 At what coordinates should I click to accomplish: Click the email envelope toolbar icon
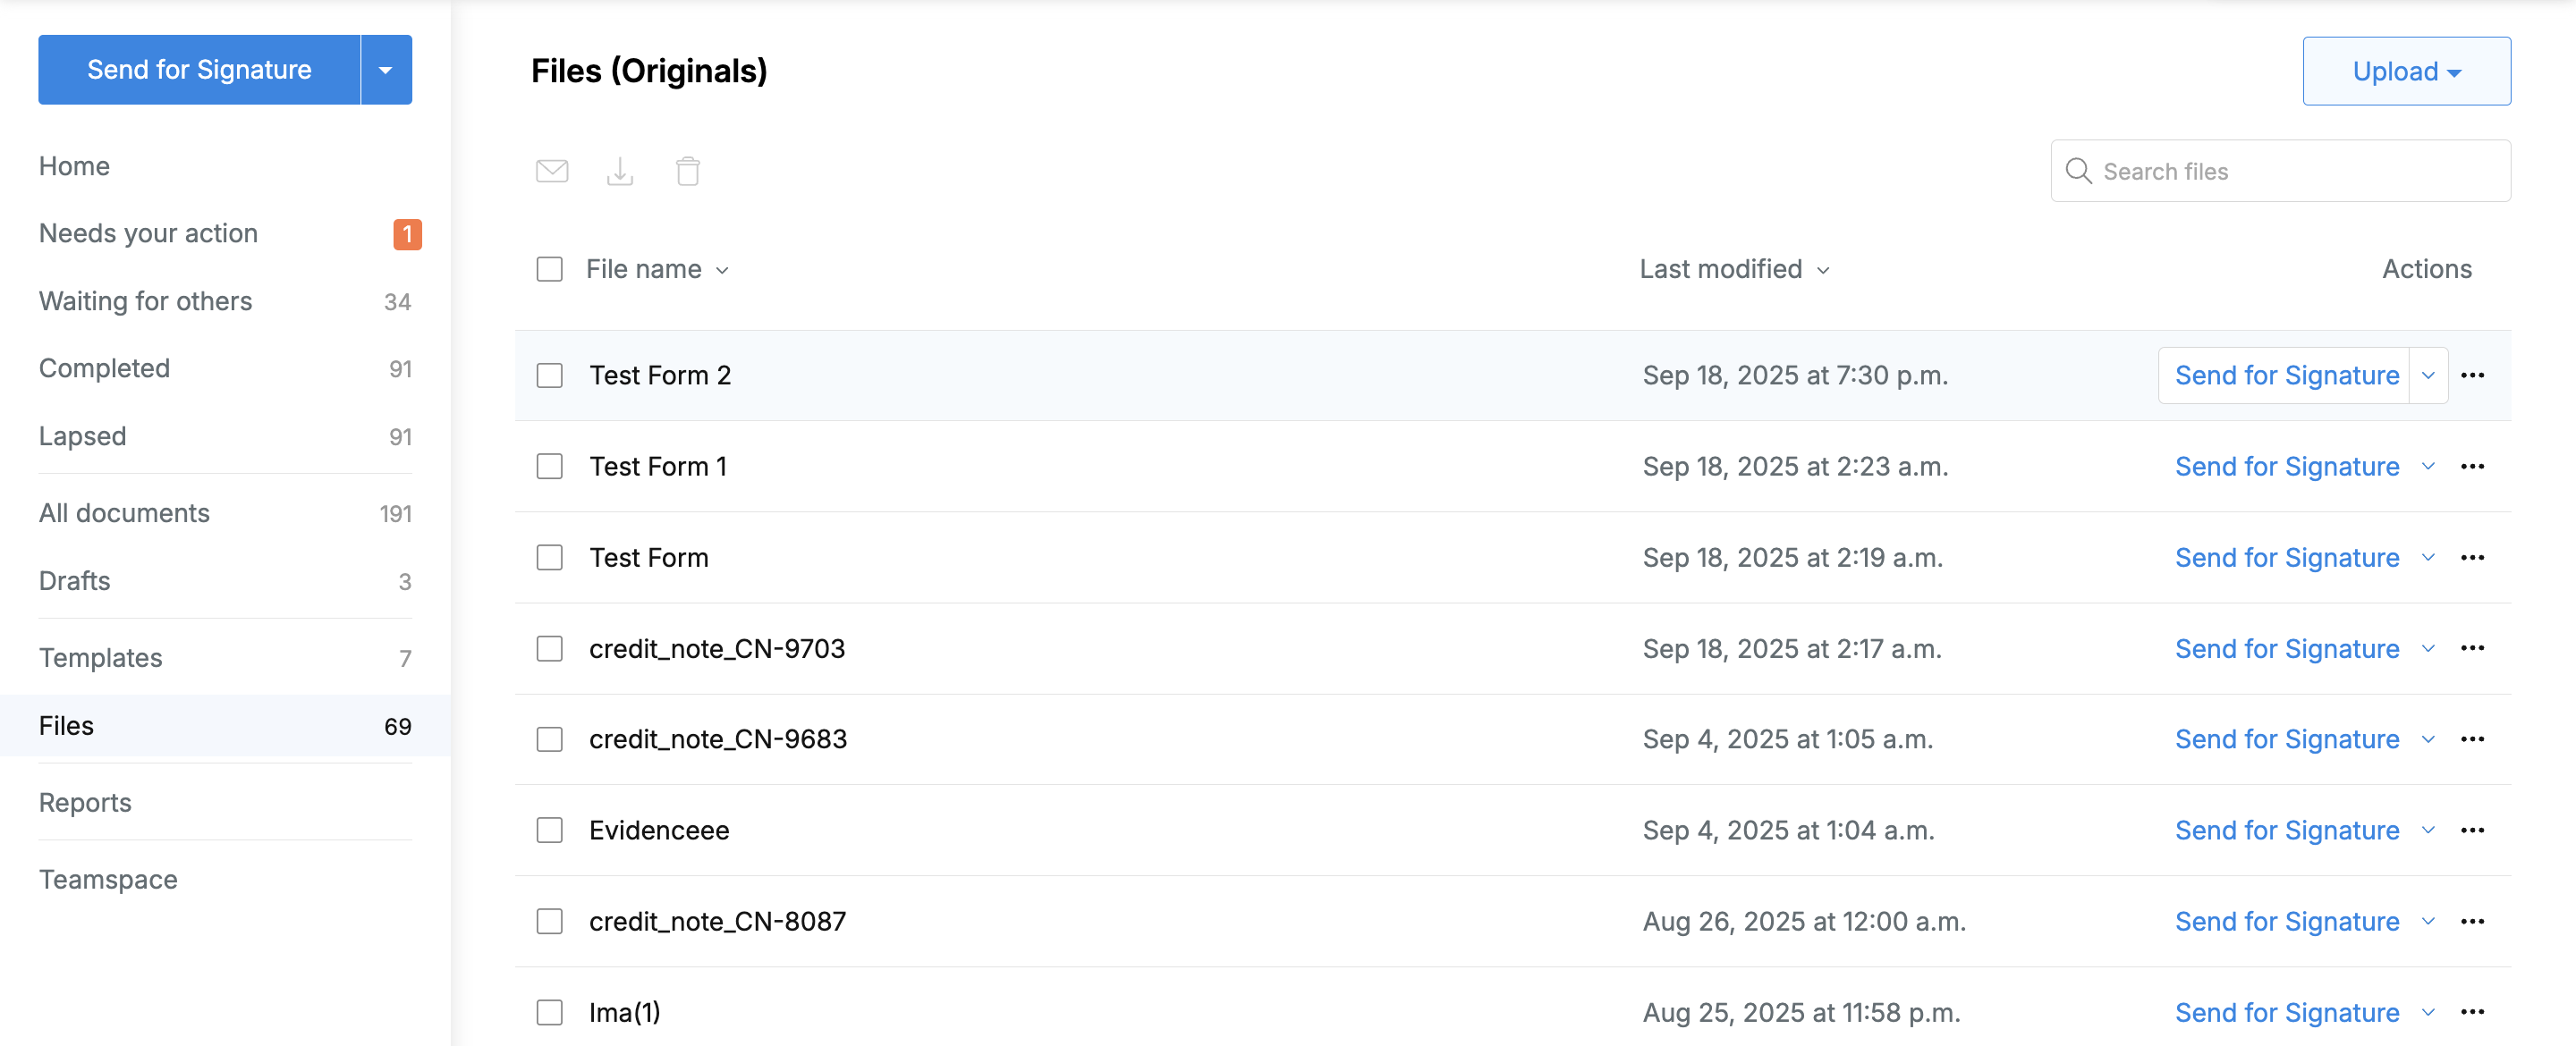[552, 171]
